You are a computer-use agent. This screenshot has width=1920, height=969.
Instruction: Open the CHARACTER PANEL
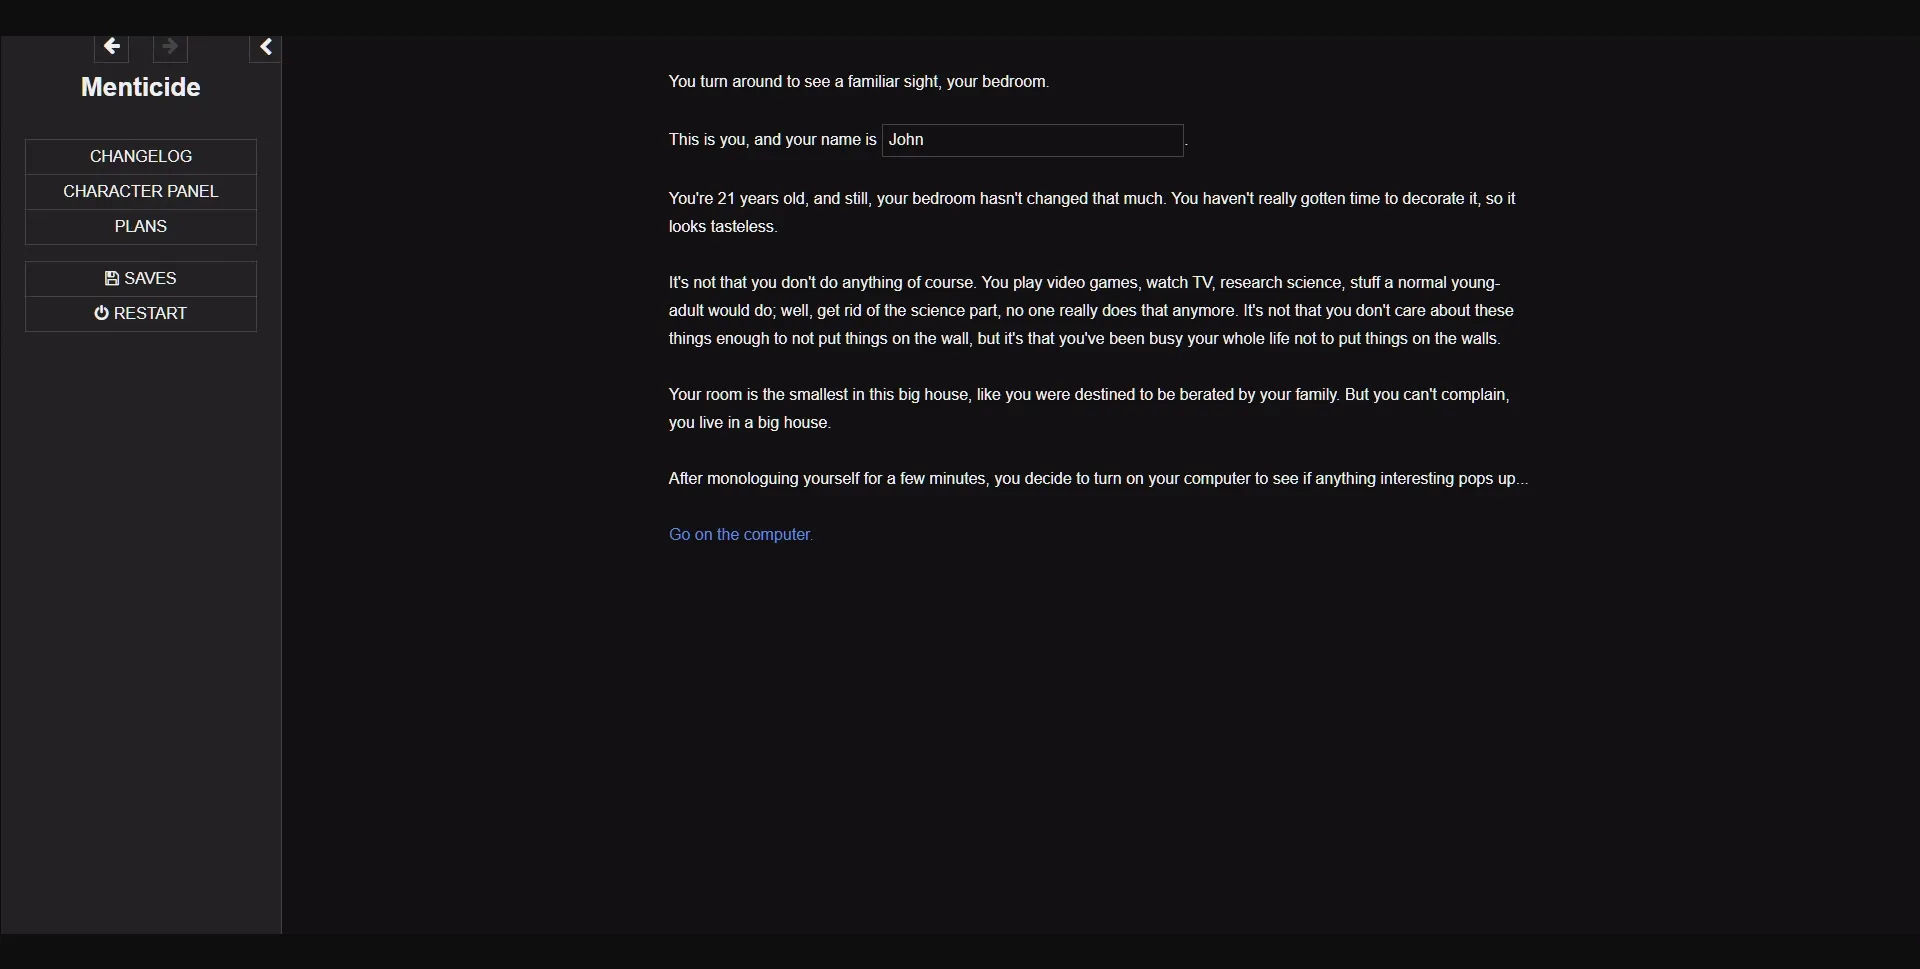(140, 191)
